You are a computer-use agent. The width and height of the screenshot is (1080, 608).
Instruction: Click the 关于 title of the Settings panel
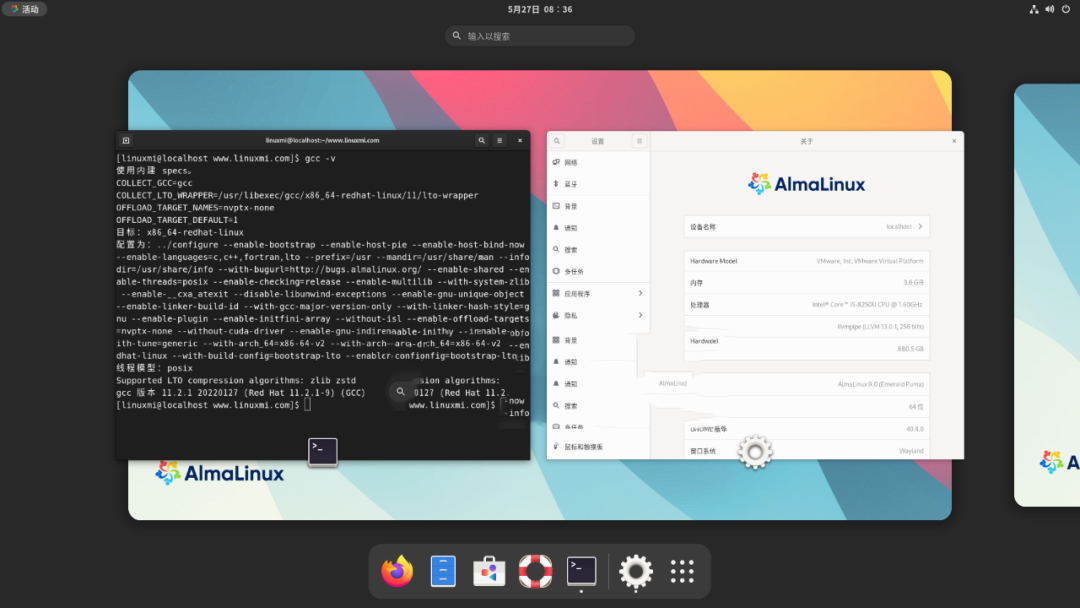[807, 141]
